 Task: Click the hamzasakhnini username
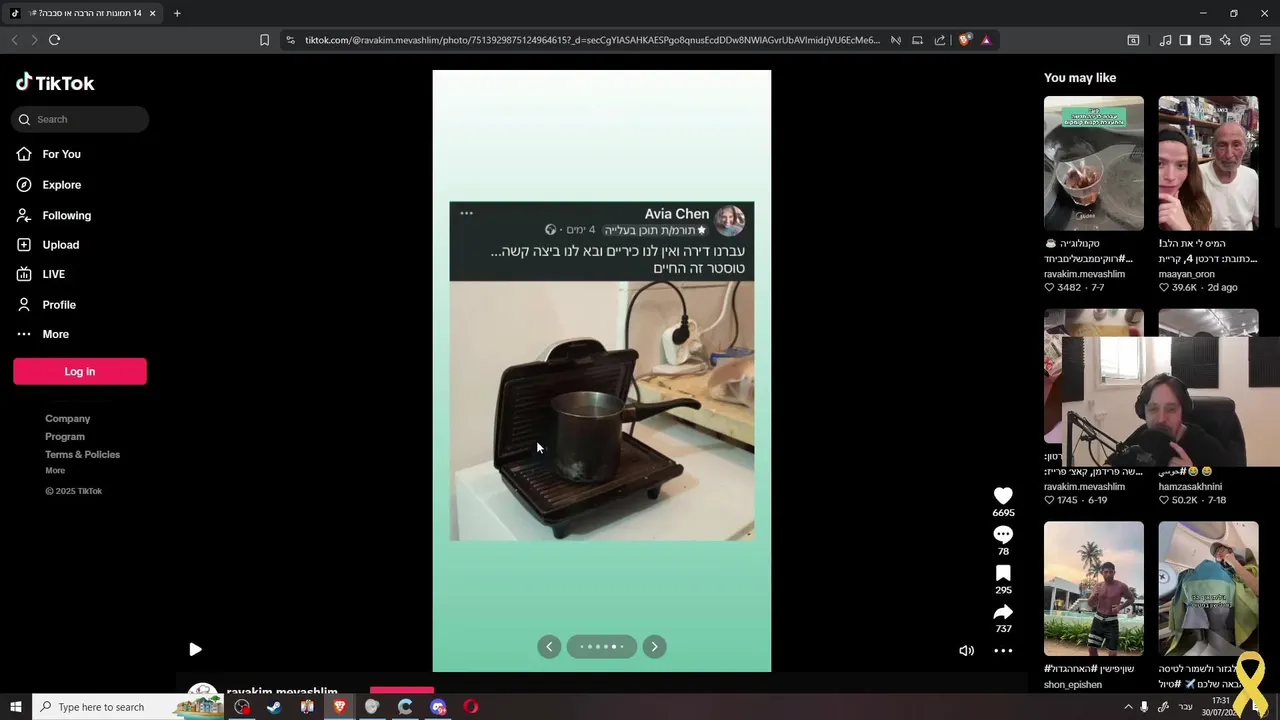(x=1192, y=487)
